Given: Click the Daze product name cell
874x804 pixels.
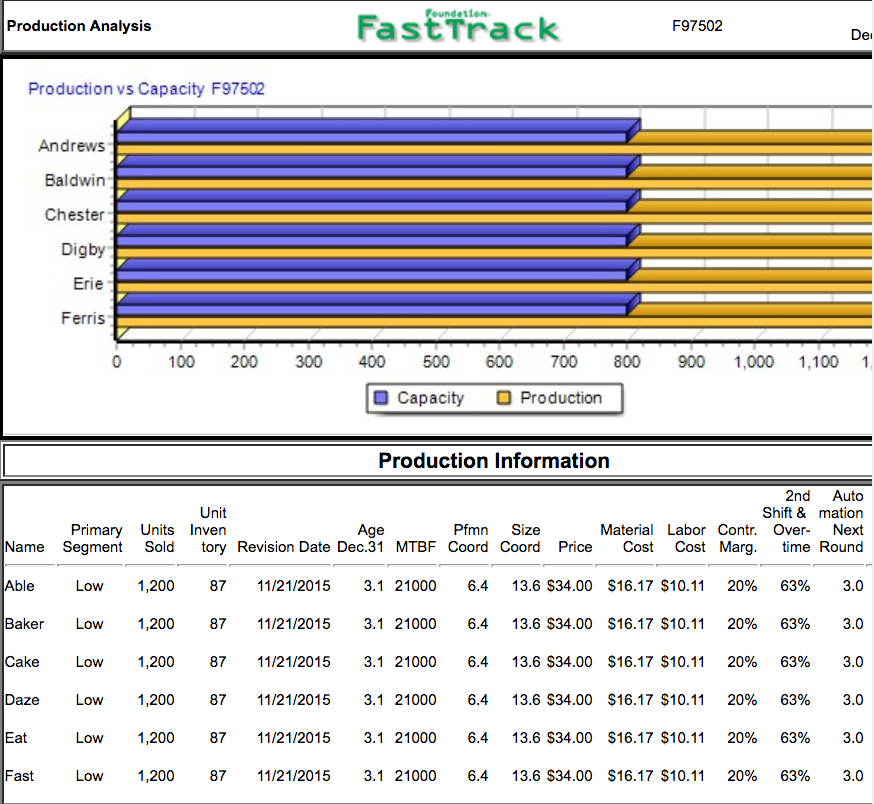Looking at the screenshot, I should point(22,700).
